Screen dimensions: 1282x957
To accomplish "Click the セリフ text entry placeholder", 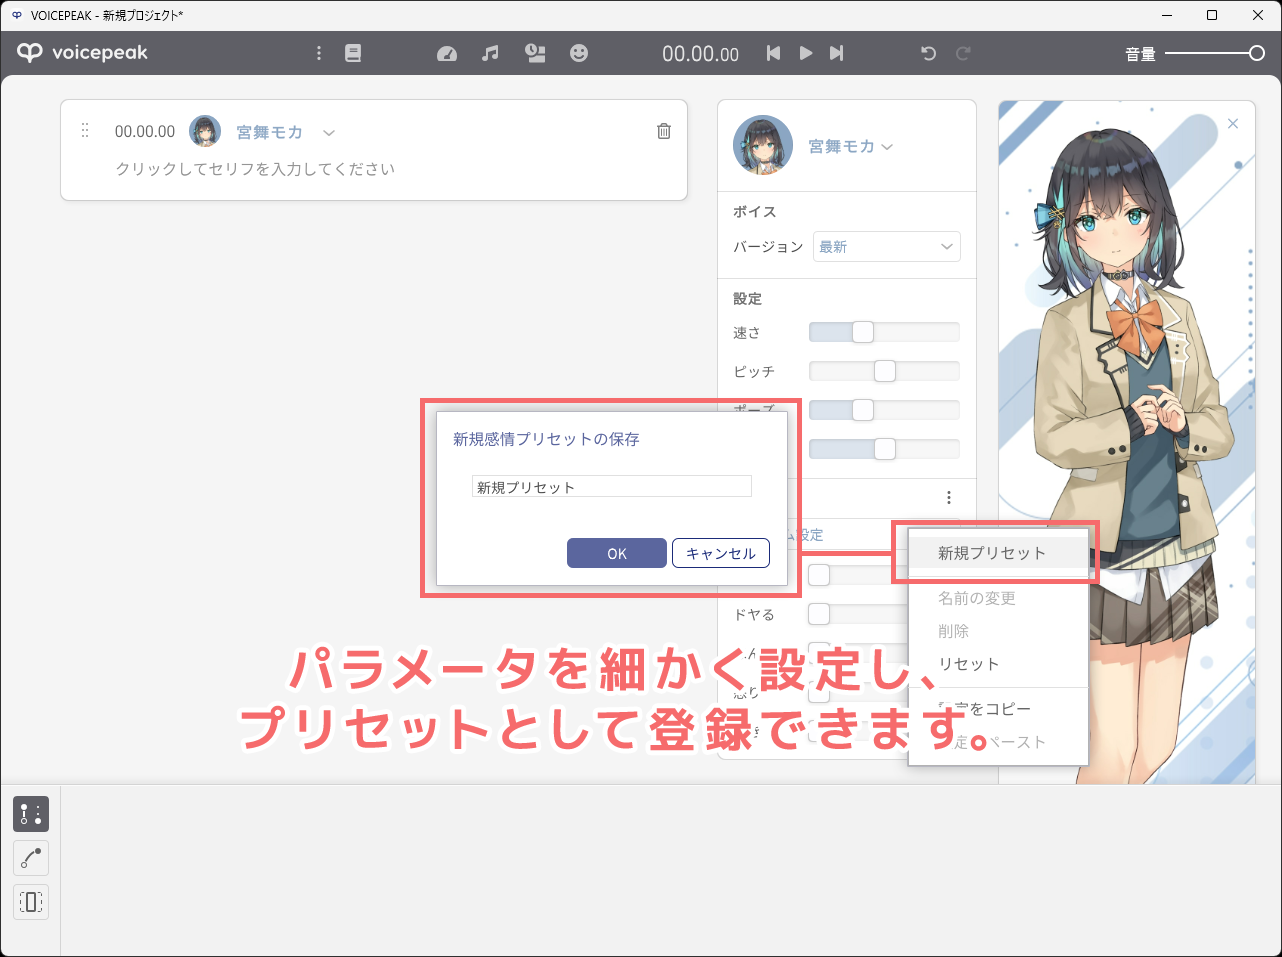I will 255,169.
